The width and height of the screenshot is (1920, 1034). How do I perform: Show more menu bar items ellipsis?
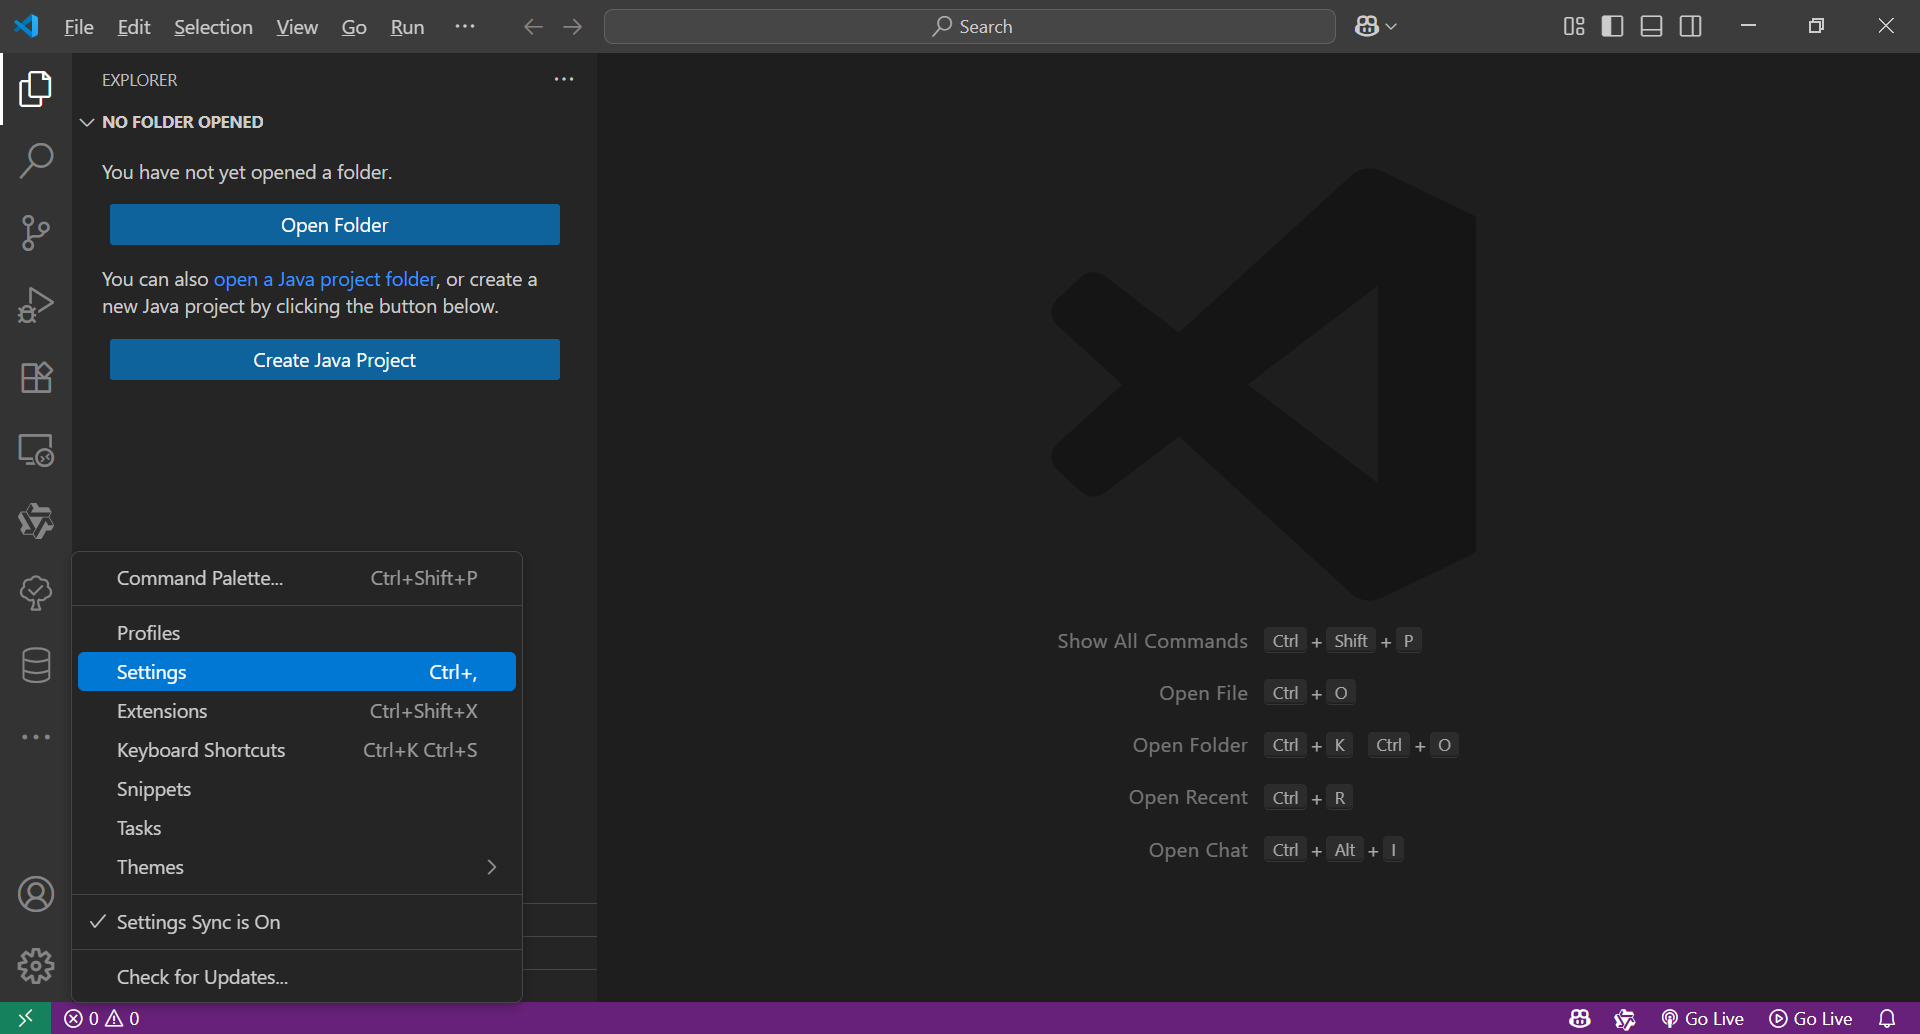click(465, 27)
